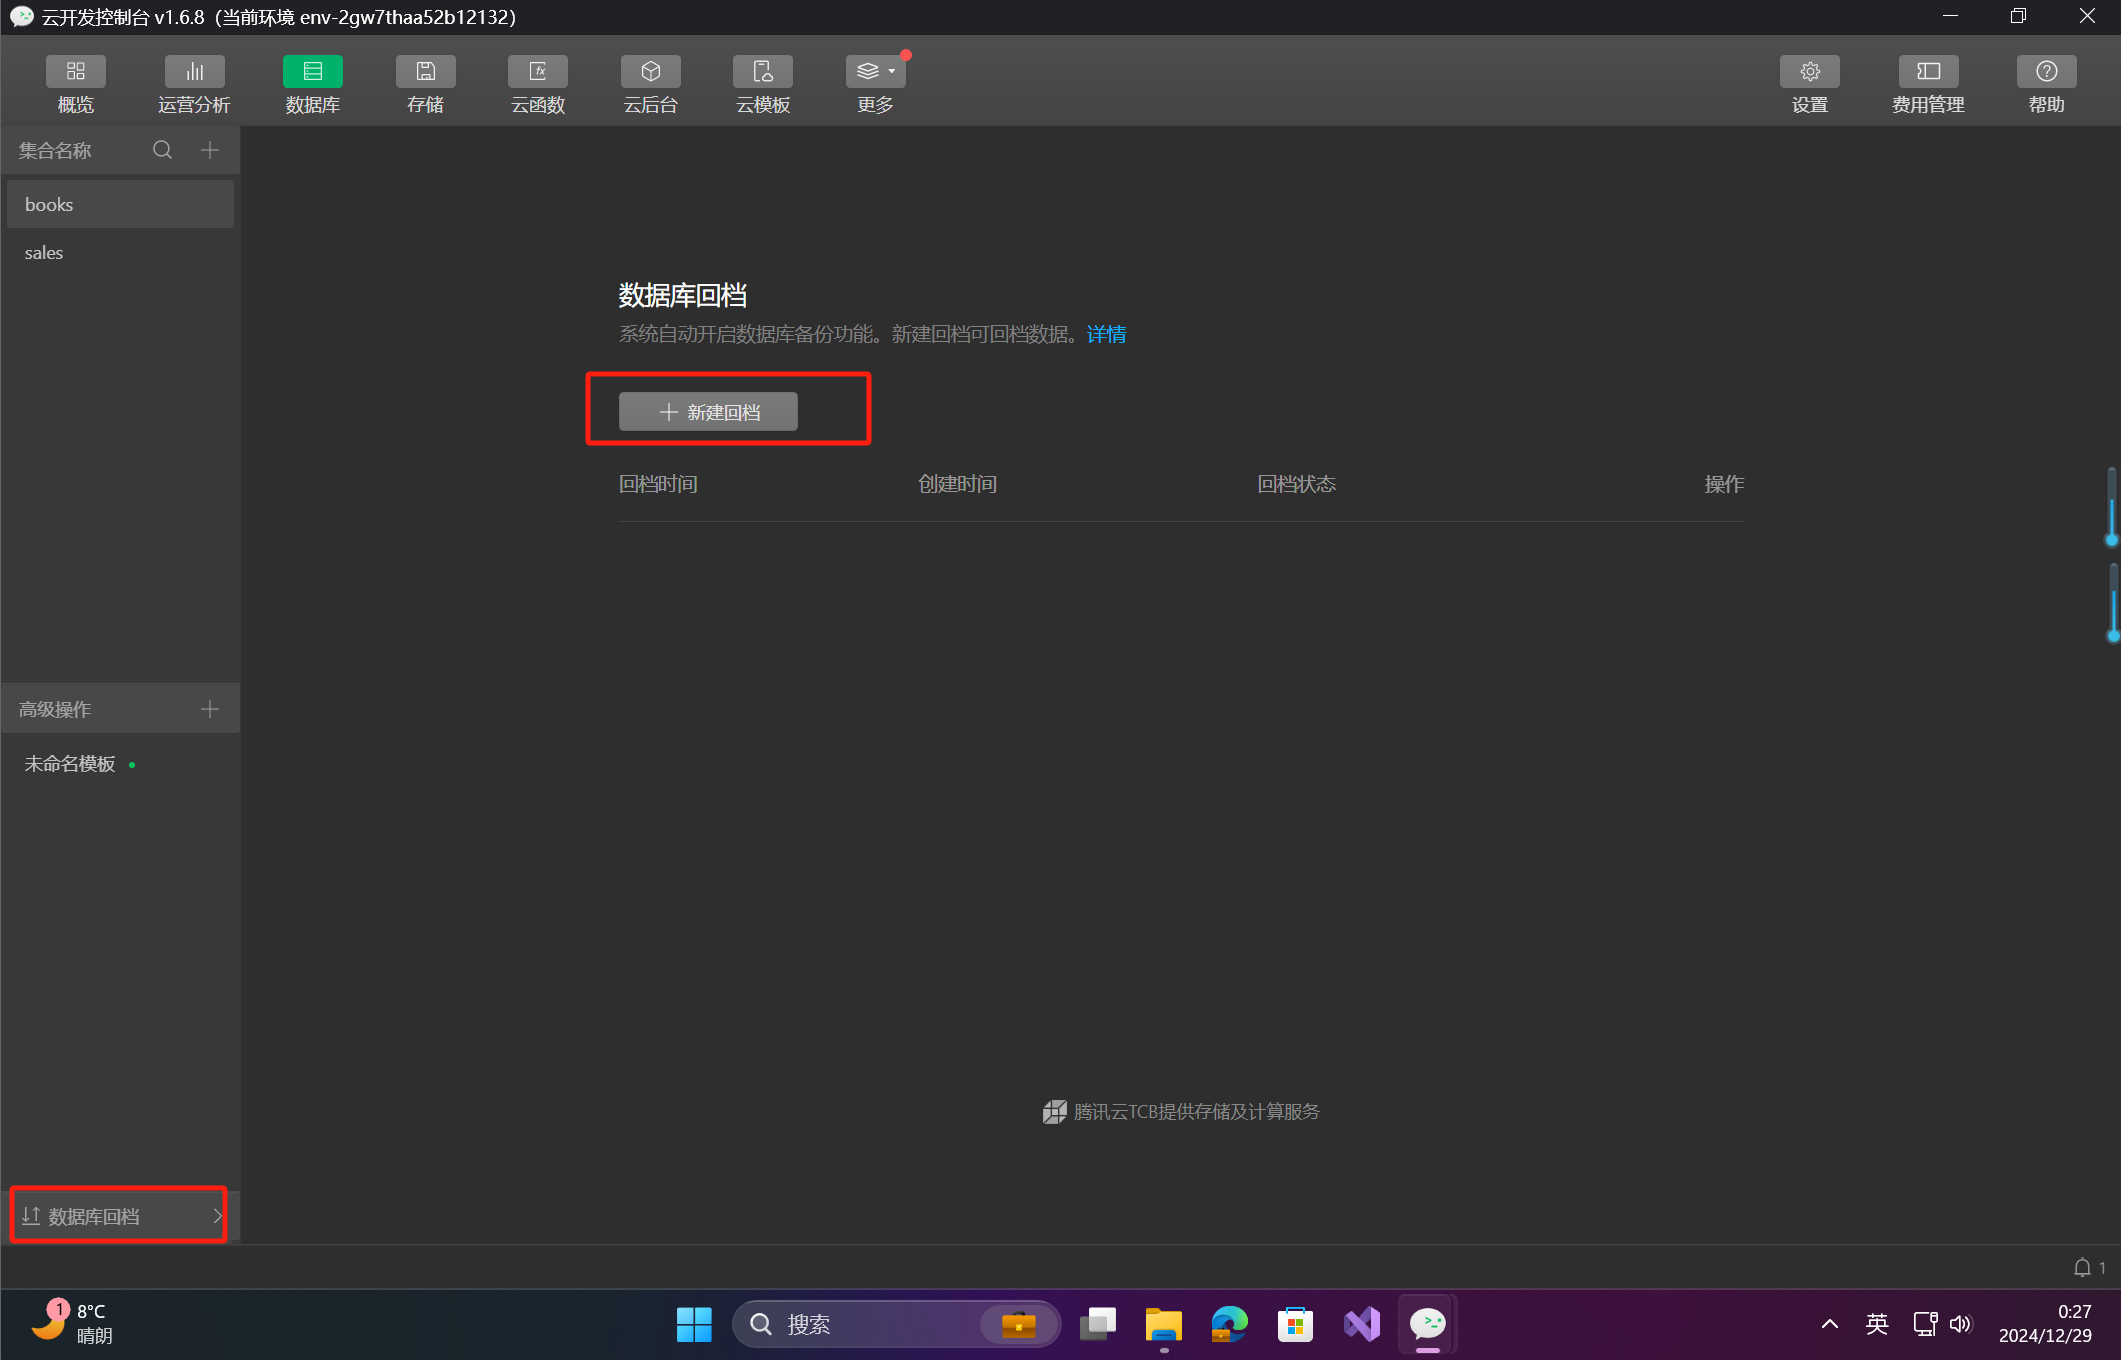
Task: Expand the 更多 dropdown menu
Action: [x=875, y=72]
